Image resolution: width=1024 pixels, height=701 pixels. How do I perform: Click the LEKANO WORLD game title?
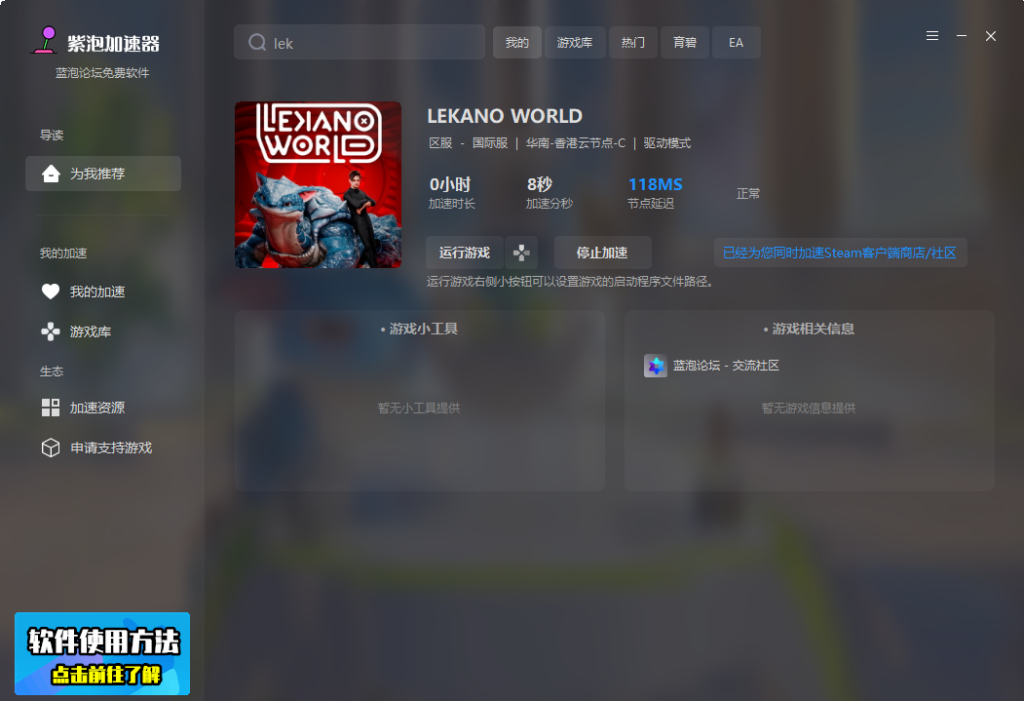[x=505, y=116]
